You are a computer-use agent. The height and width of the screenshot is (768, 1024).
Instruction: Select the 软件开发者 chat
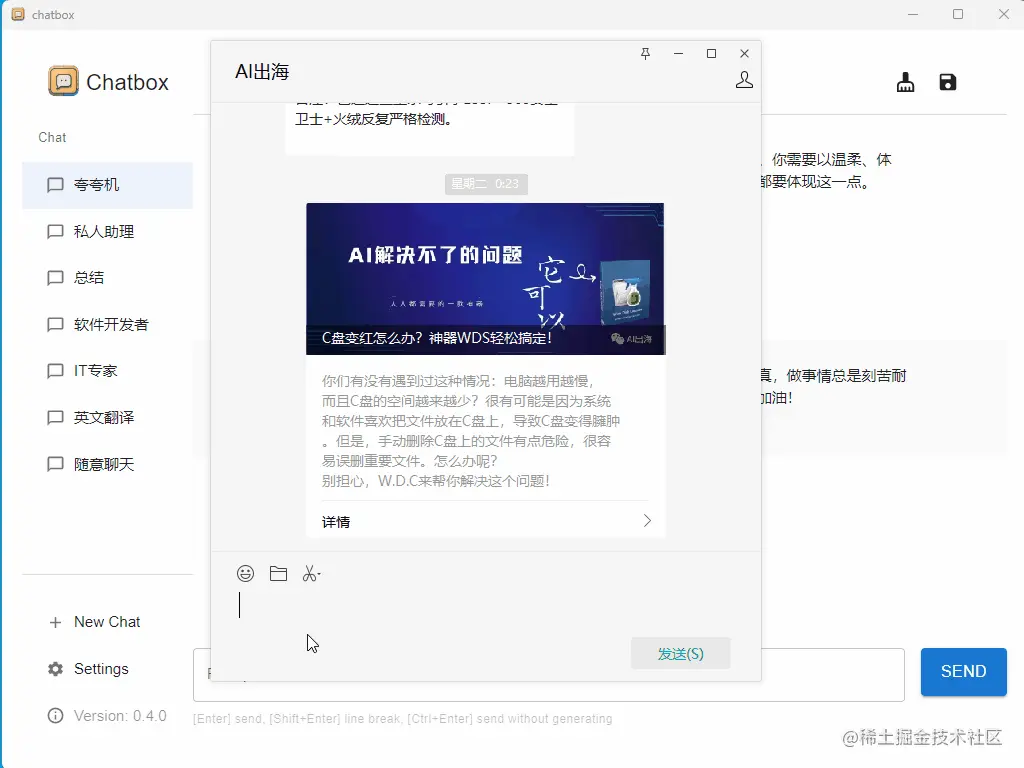[x=108, y=325]
